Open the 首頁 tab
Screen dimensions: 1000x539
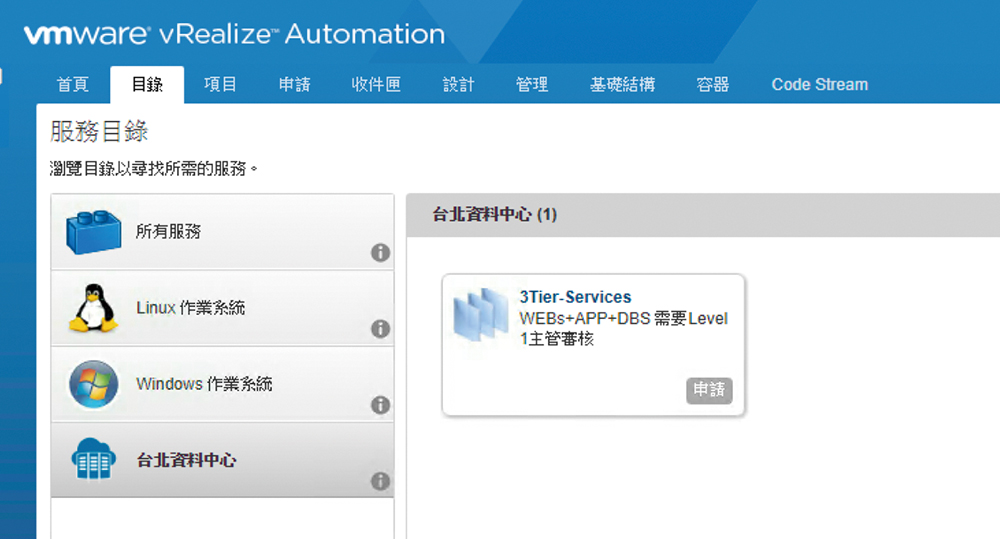point(73,85)
